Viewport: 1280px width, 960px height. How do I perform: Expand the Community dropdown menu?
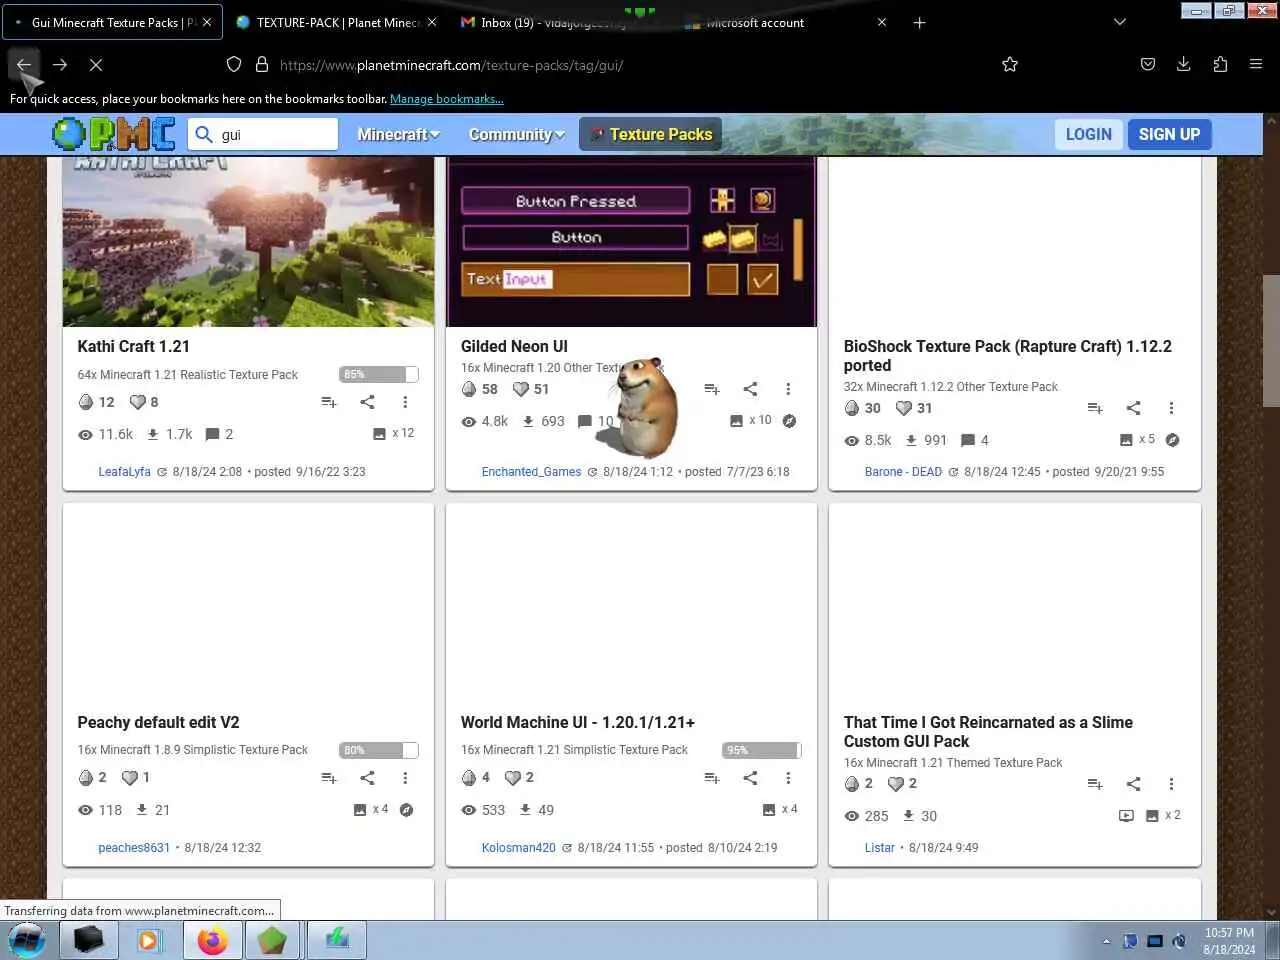pos(516,134)
